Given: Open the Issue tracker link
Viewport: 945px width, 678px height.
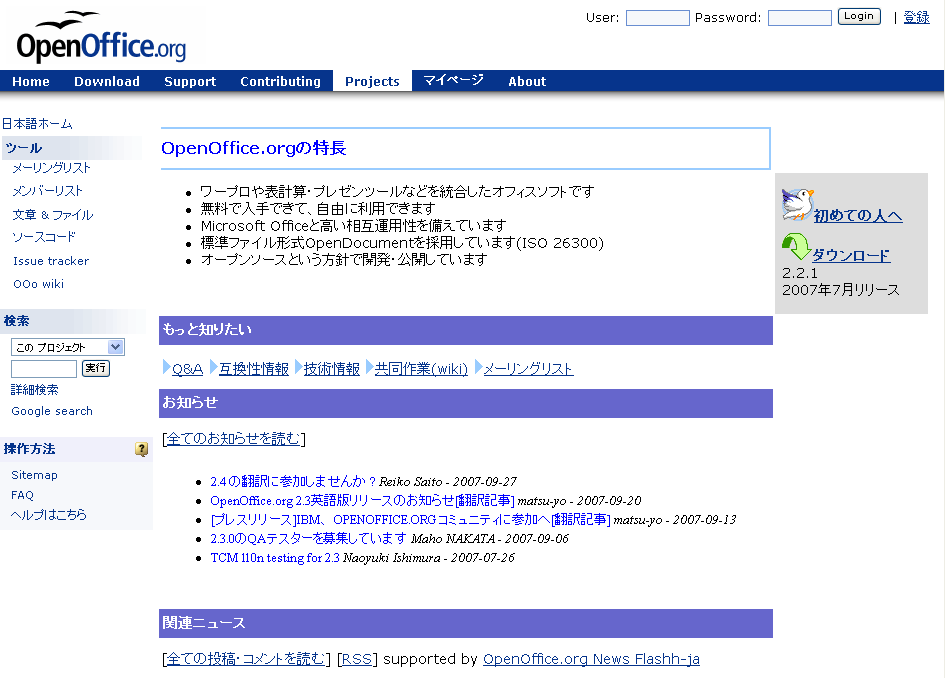Looking at the screenshot, I should click(51, 261).
